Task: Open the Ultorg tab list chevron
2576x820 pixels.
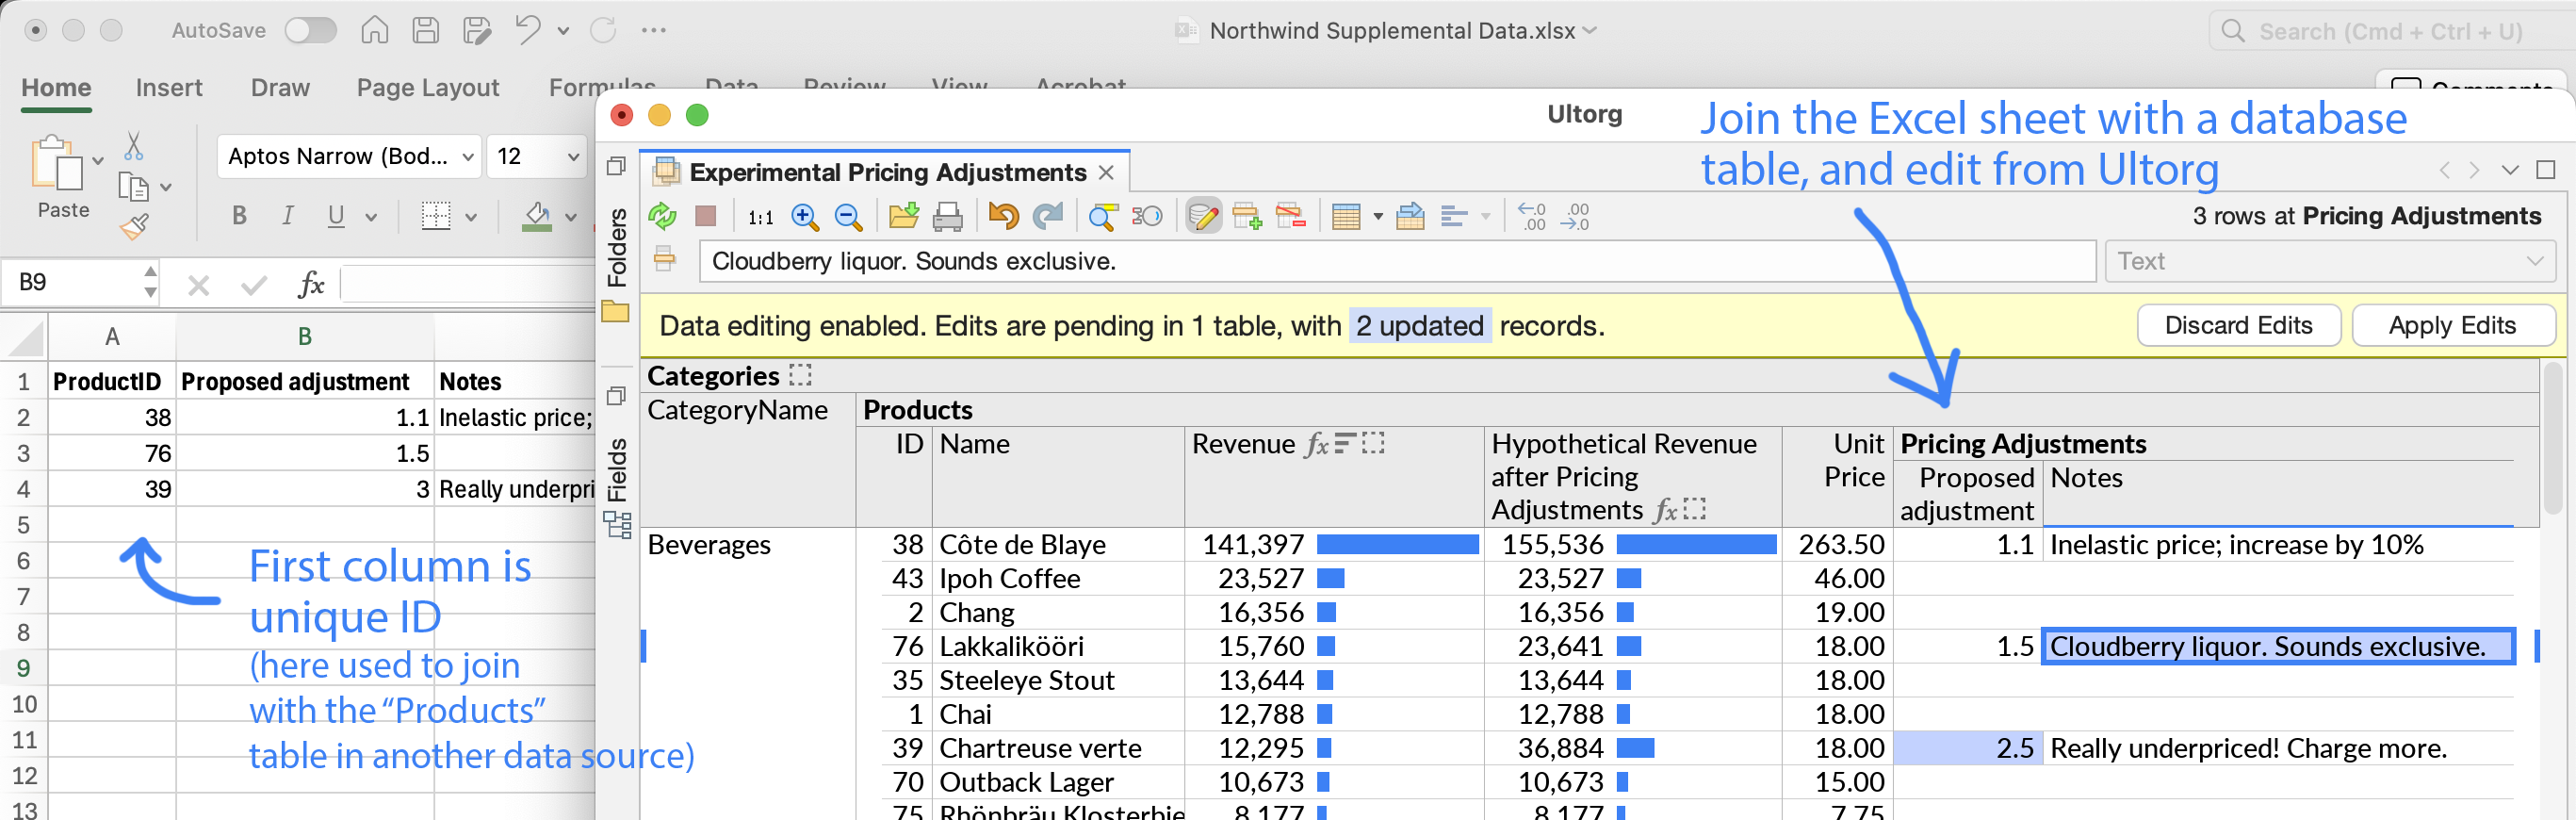Action: point(2510,170)
